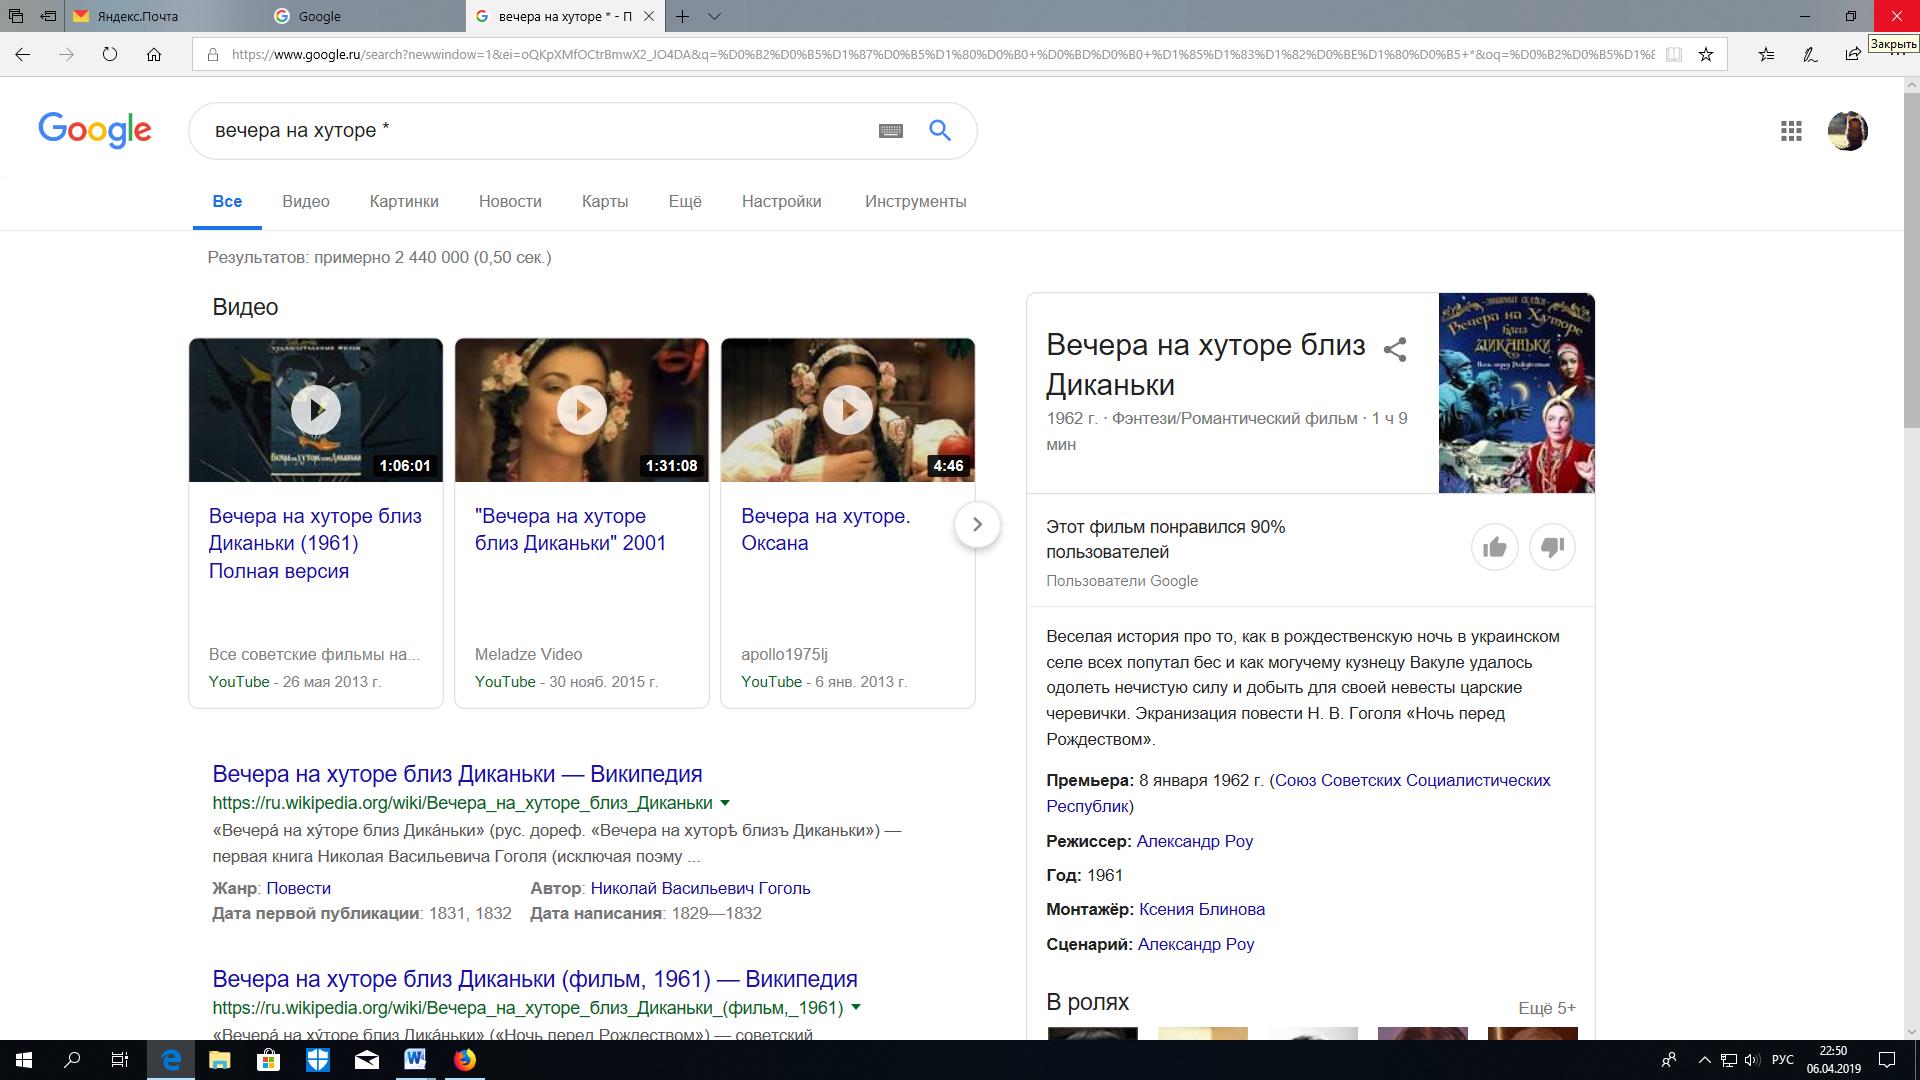Open the Google account avatar
Screen dimensions: 1920x1080
pyautogui.click(x=1847, y=131)
